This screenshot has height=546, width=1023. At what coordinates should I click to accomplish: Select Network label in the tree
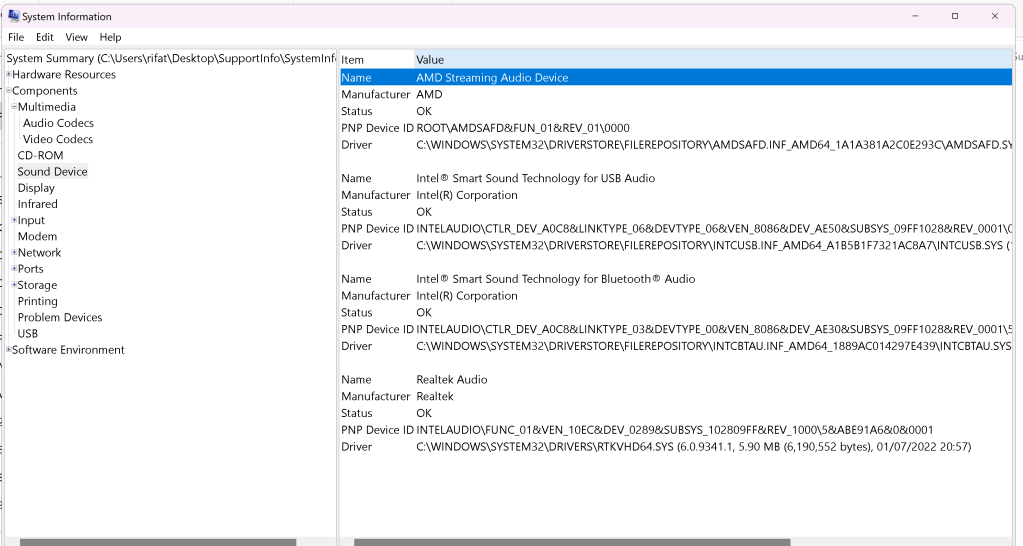point(39,252)
